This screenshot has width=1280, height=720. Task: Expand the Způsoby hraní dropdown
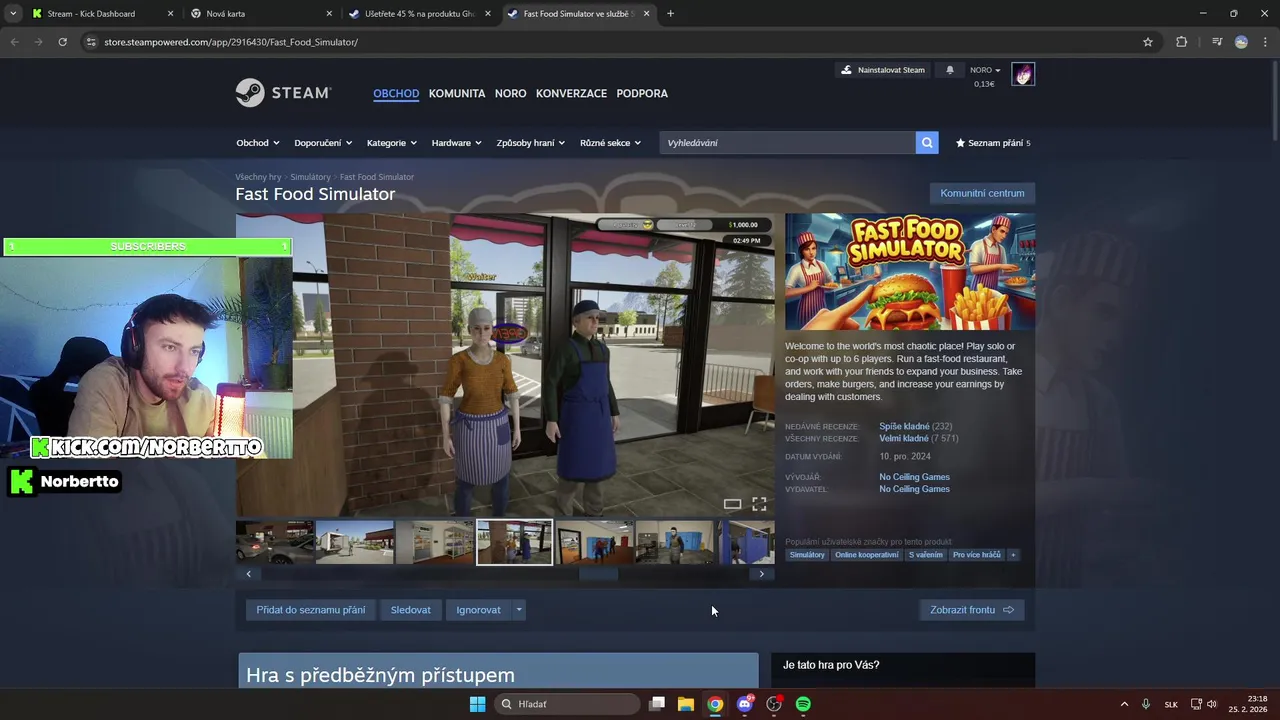pos(531,143)
